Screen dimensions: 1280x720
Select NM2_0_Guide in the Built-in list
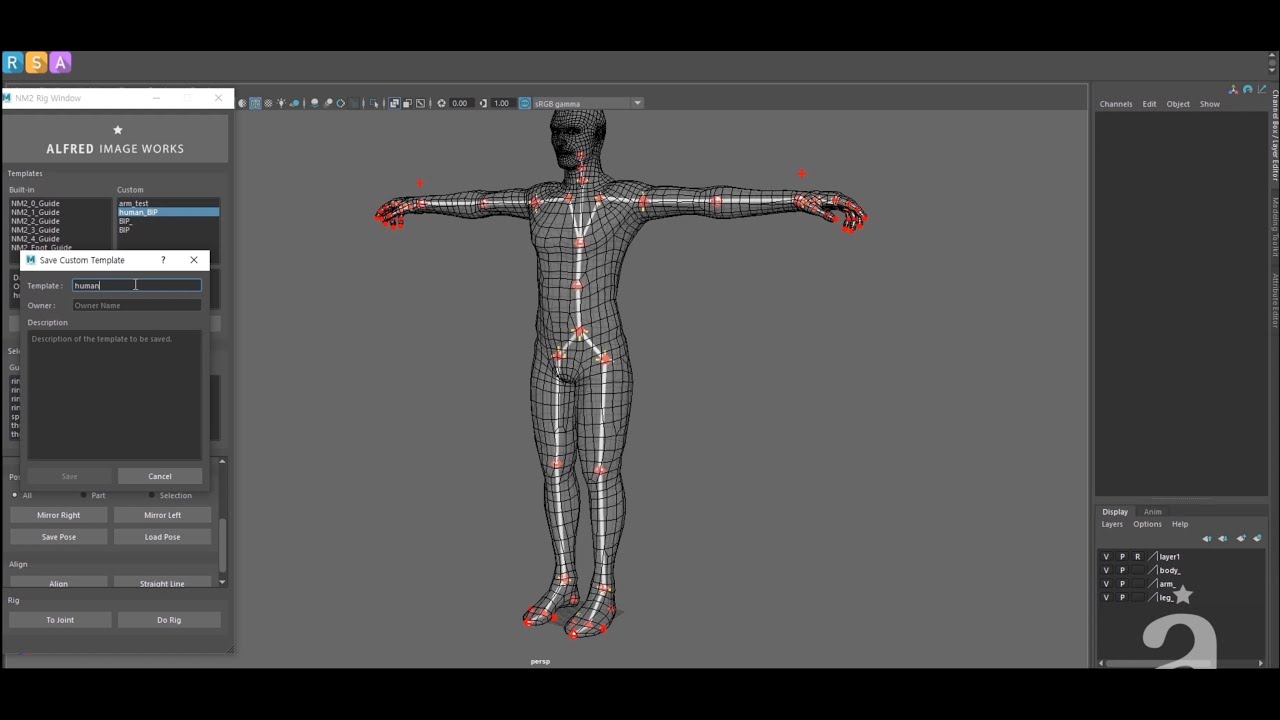[36, 203]
